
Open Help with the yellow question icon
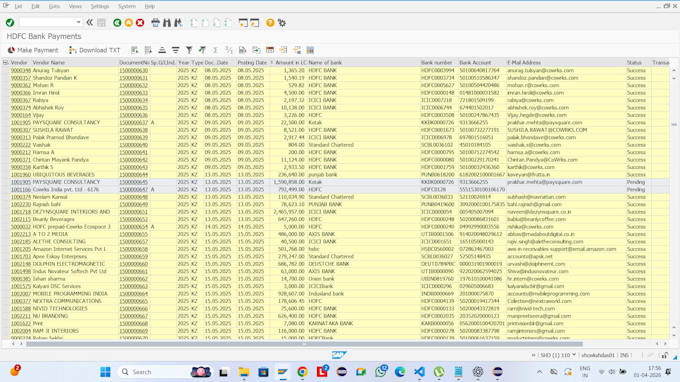pyautogui.click(x=270, y=23)
